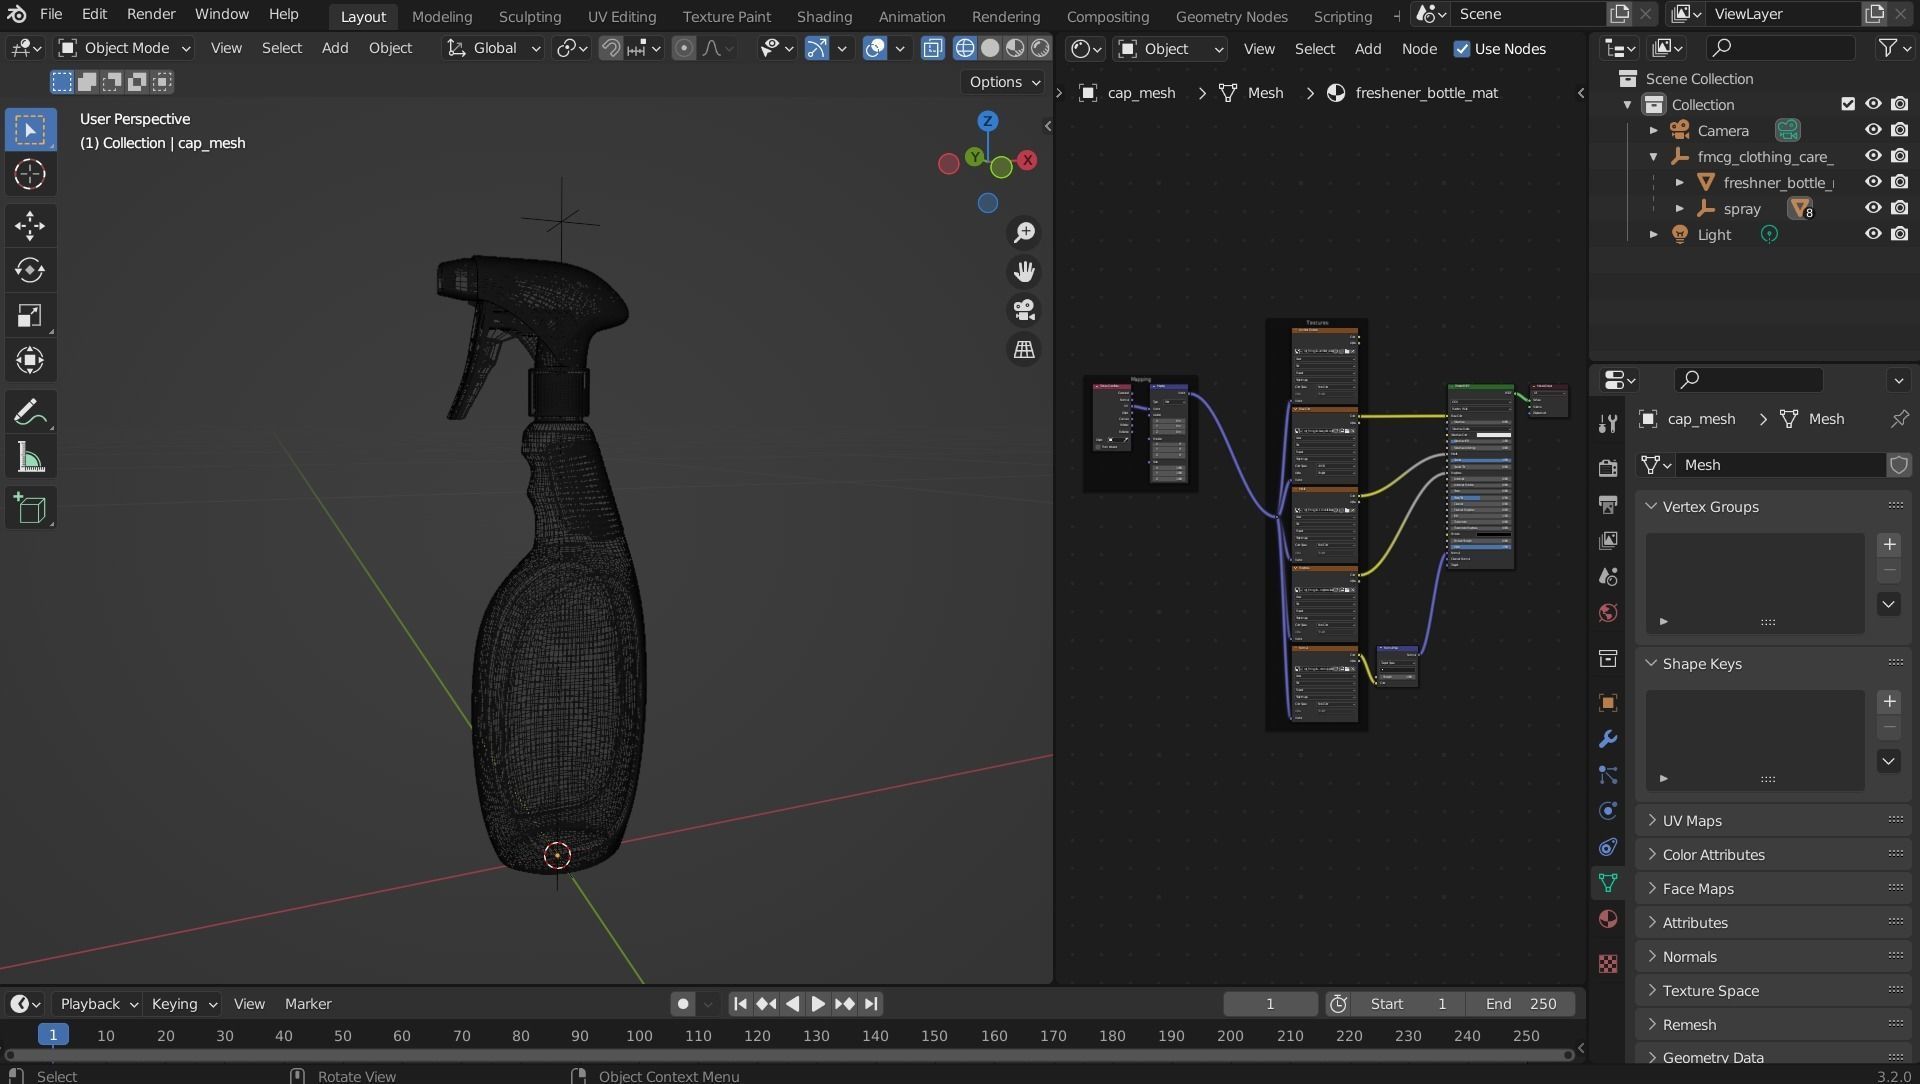
Task: Jump to end frame button
Action: [x=871, y=1003]
